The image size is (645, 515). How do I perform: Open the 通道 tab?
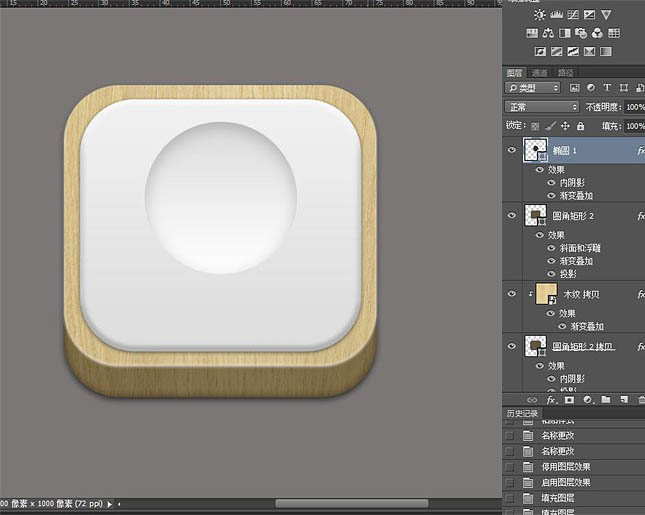pyautogui.click(x=539, y=73)
